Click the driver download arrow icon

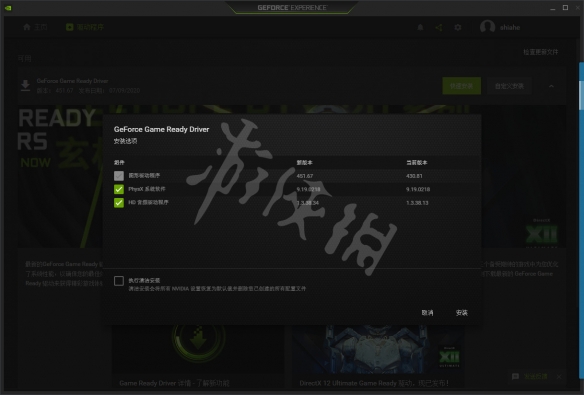point(25,85)
